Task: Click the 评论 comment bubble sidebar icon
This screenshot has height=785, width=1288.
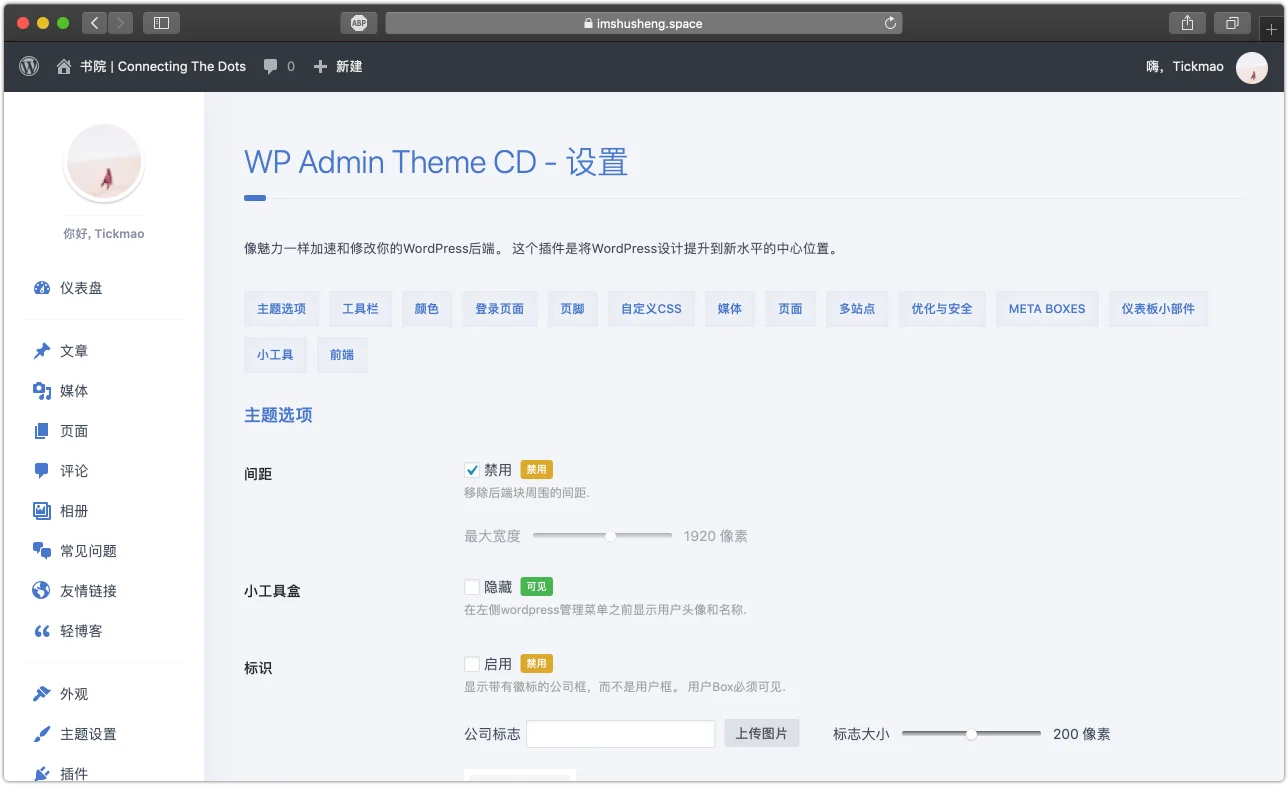Action: point(41,471)
